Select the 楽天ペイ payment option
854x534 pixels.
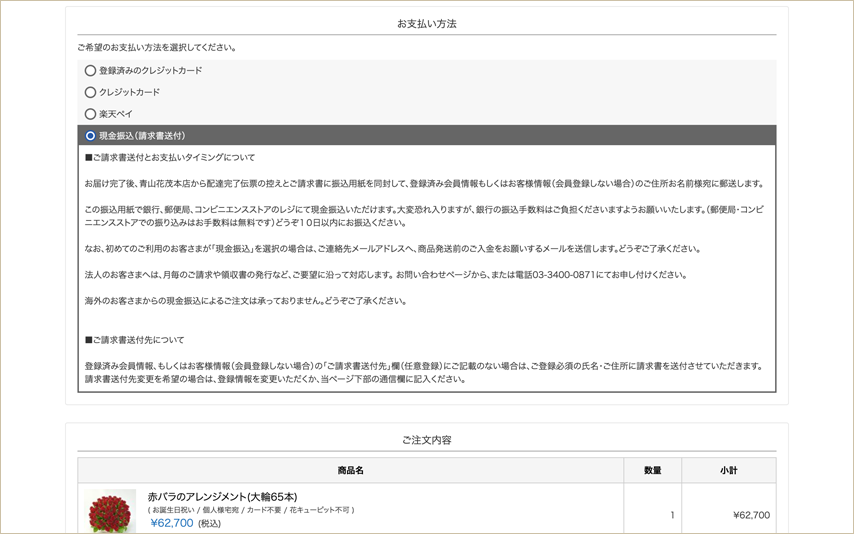(x=91, y=114)
